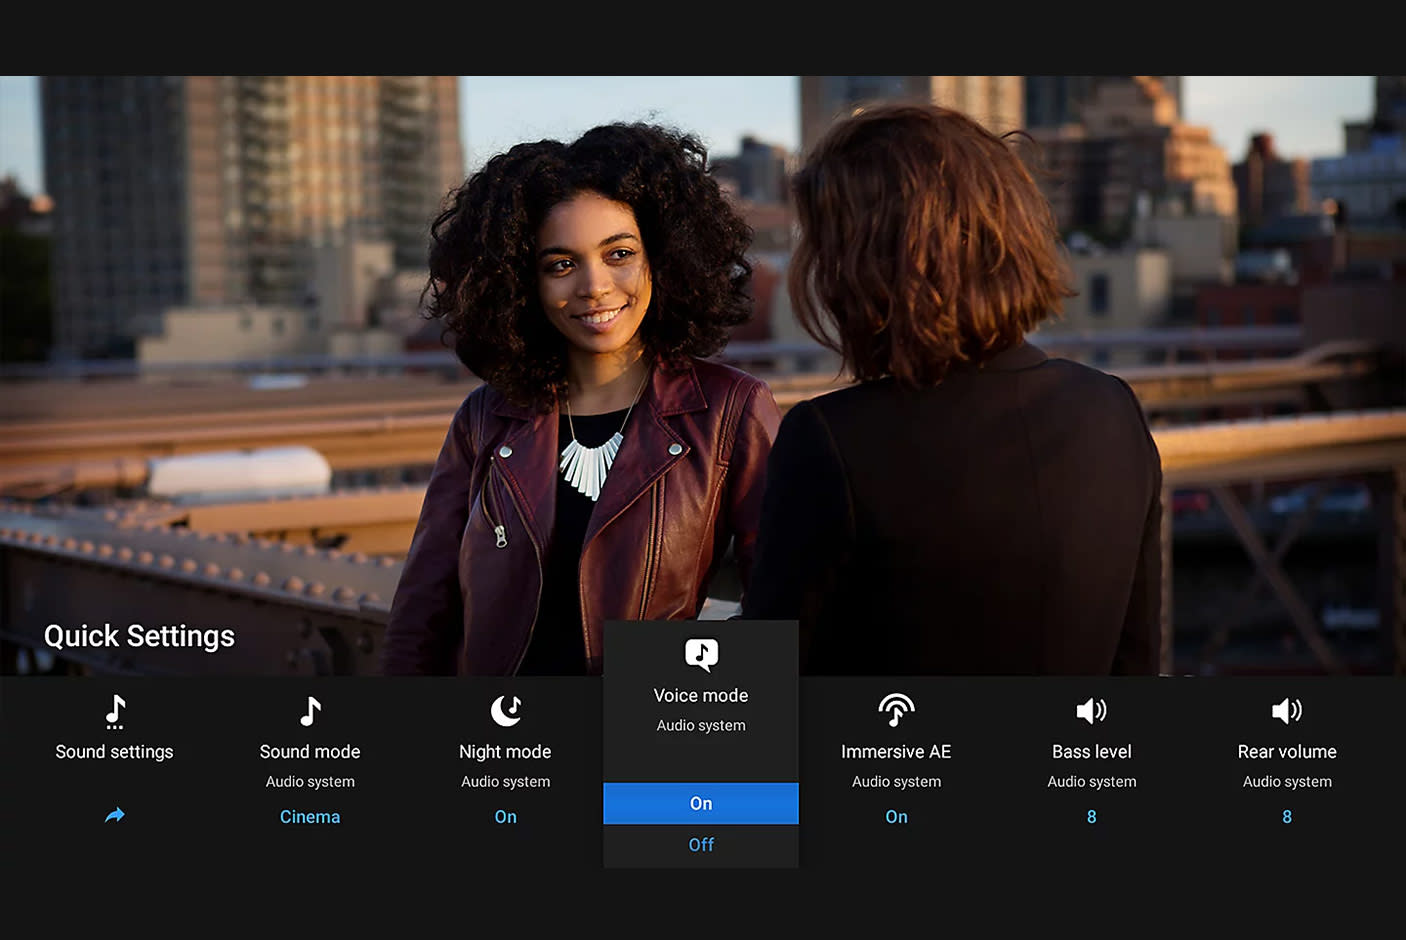Toggle Immersive AE On value
1406x940 pixels.
(x=896, y=817)
